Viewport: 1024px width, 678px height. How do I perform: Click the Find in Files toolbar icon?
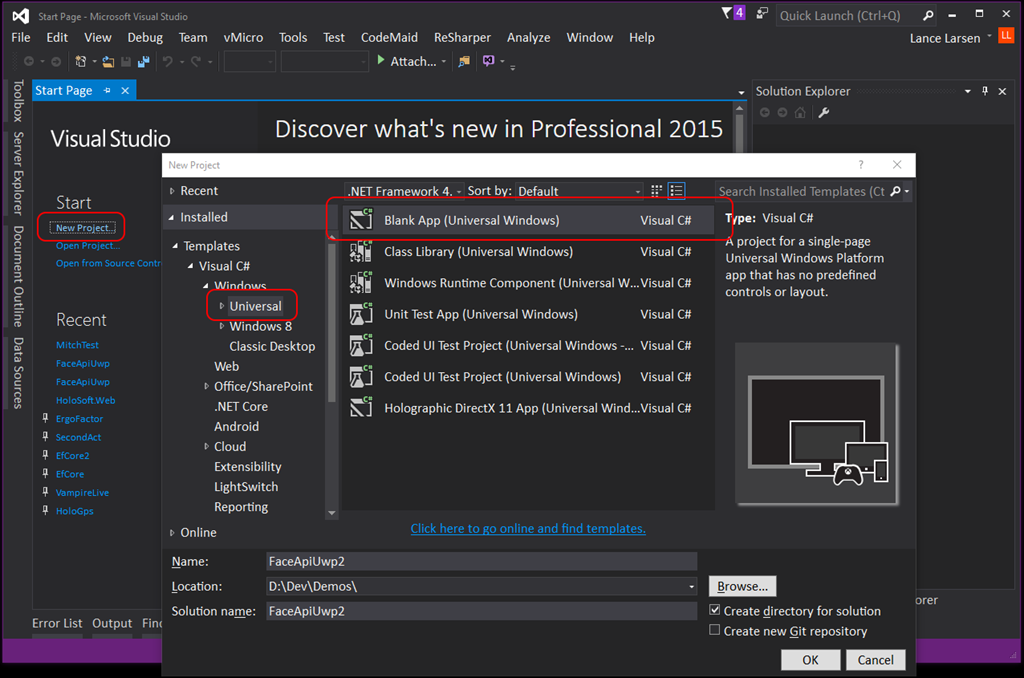464,61
